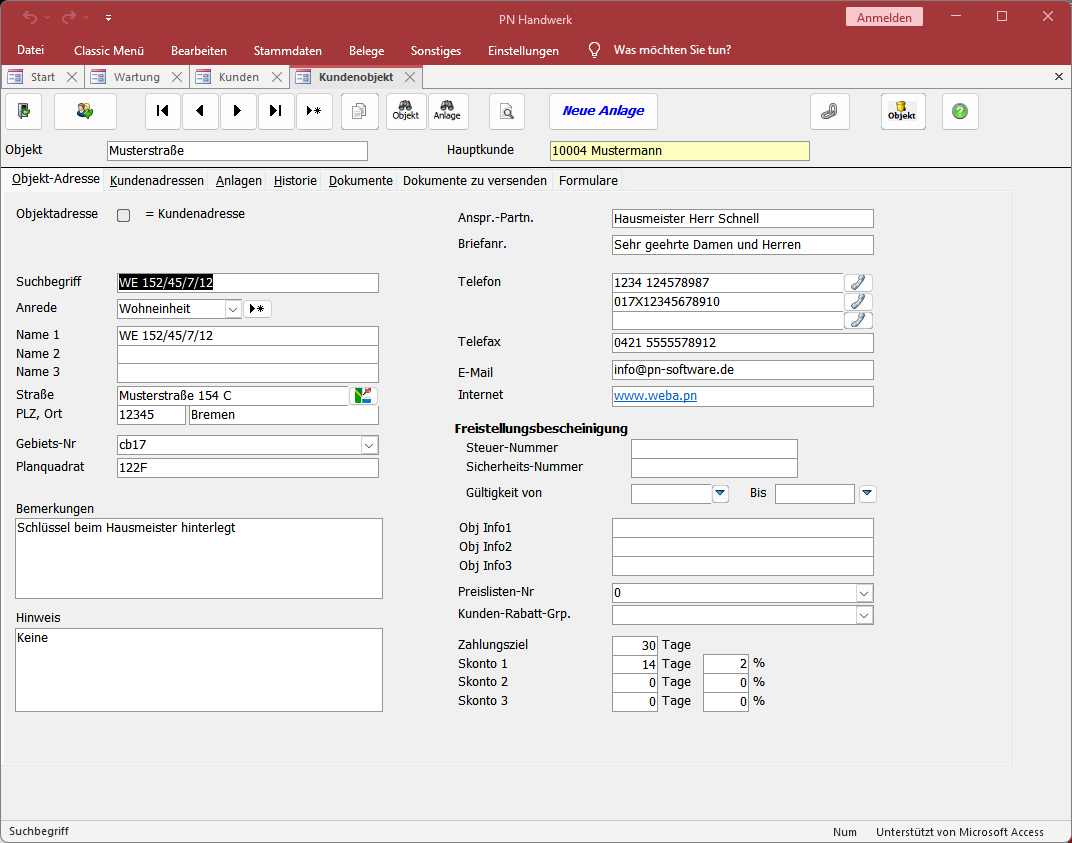Viewport: 1072px width, 843px height.
Task: Open the Gültigkeit von date picker
Action: coord(720,493)
